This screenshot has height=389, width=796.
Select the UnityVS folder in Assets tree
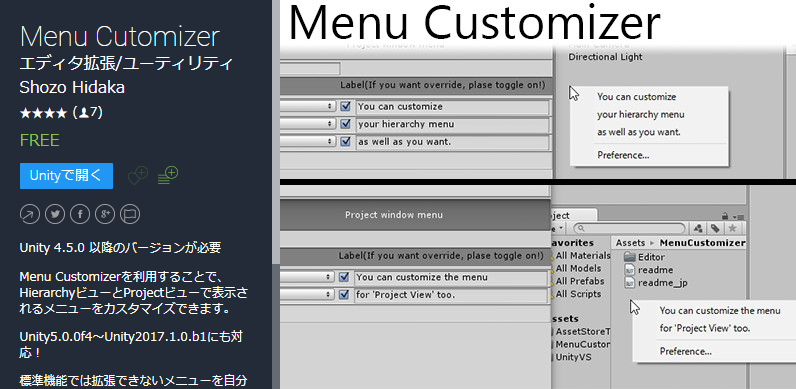(x=573, y=357)
